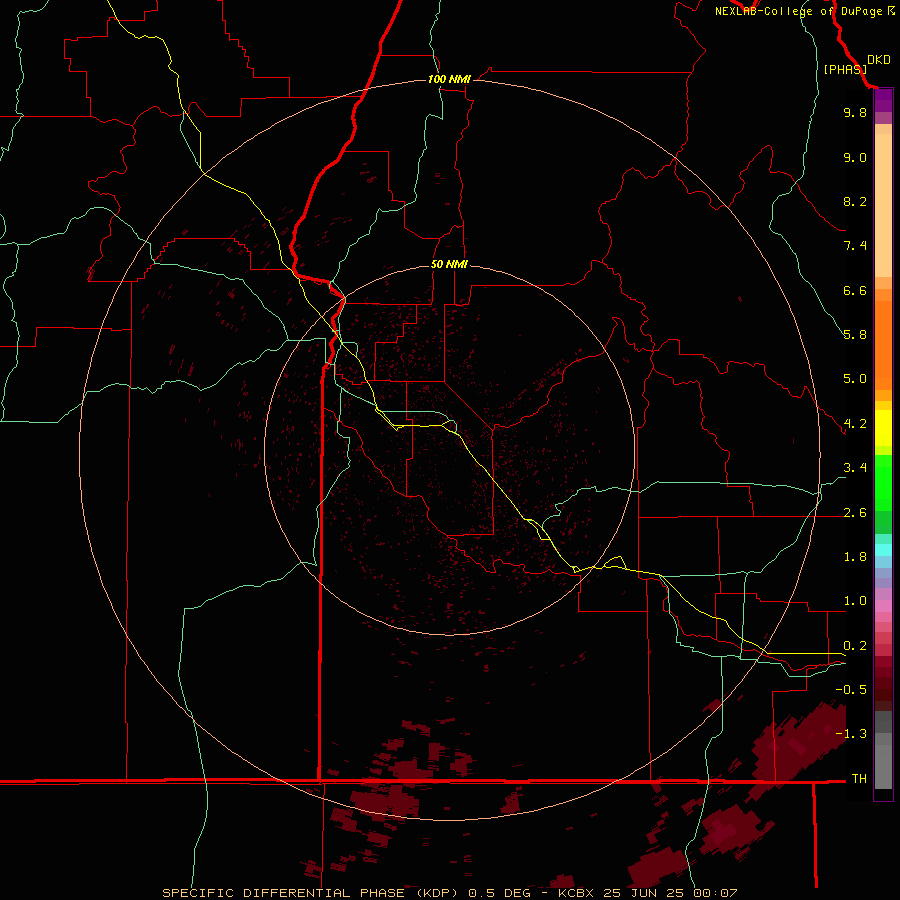Screen dimensions: 900x900
Task: Click the 8.2 legend value
Action: pos(855,201)
